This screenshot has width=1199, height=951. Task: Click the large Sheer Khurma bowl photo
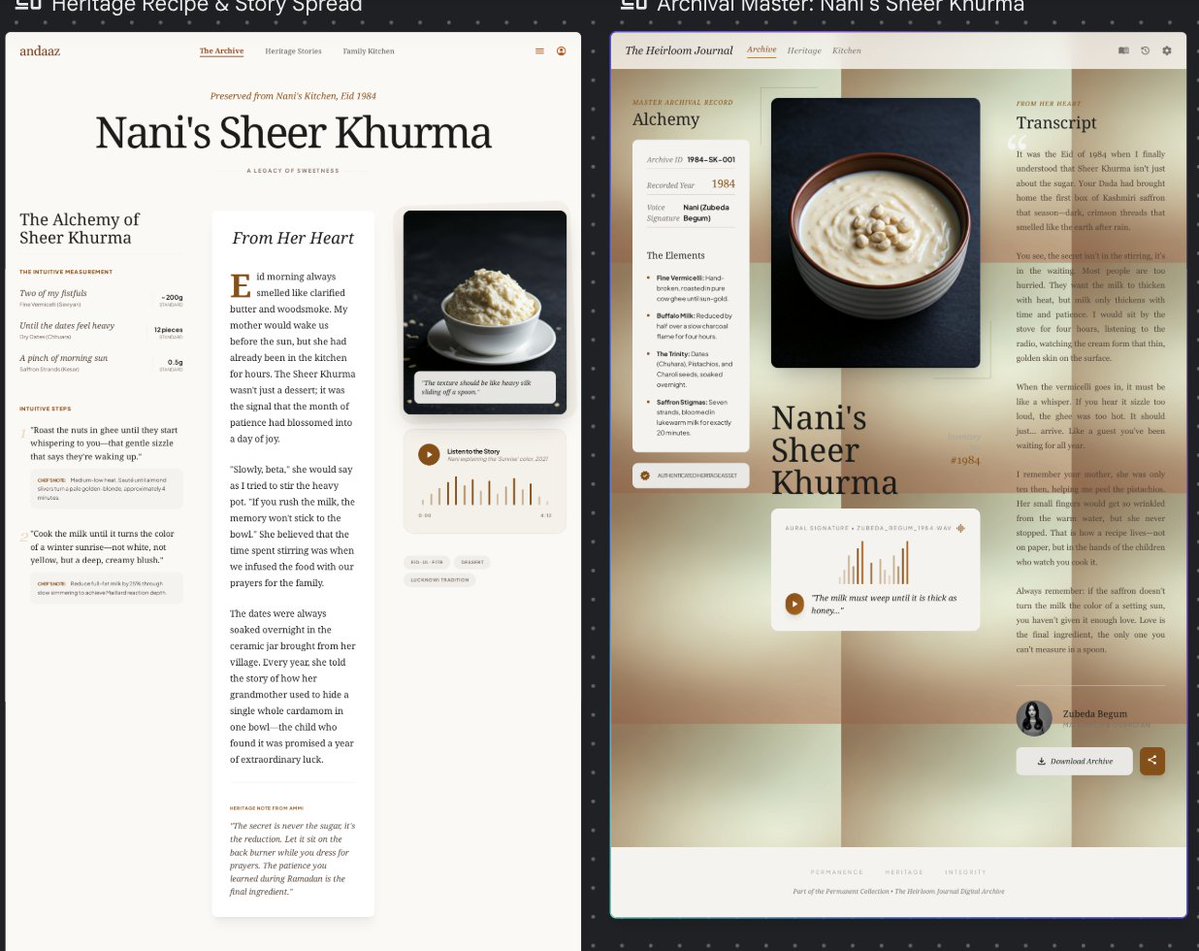[x=876, y=232]
